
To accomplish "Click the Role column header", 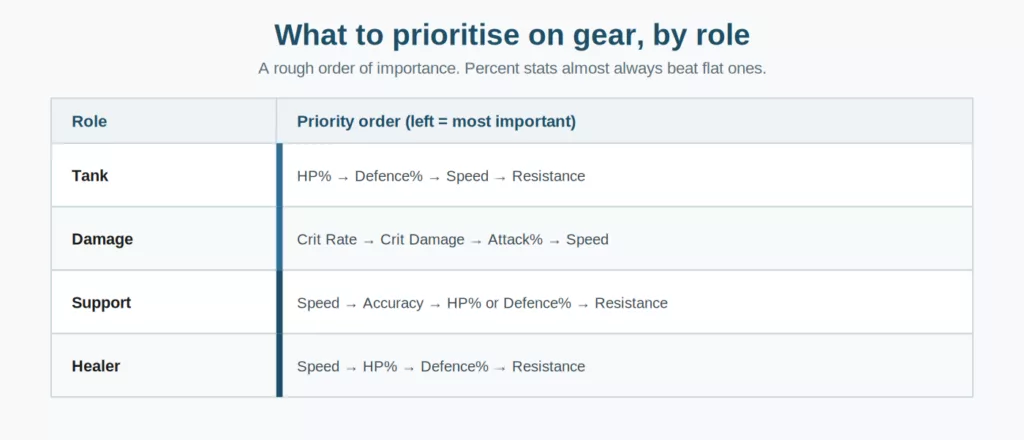I will click(x=89, y=121).
